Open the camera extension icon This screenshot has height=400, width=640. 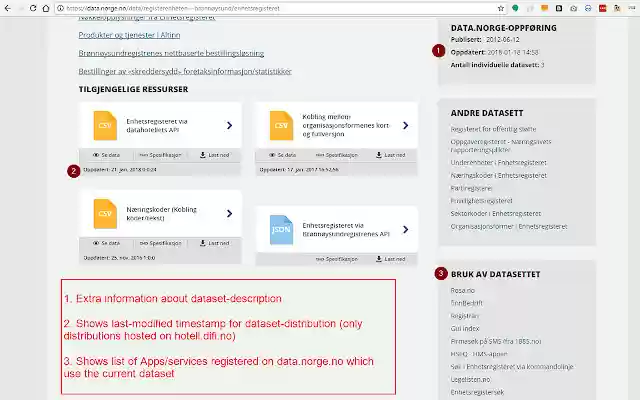pyautogui.click(x=573, y=8)
